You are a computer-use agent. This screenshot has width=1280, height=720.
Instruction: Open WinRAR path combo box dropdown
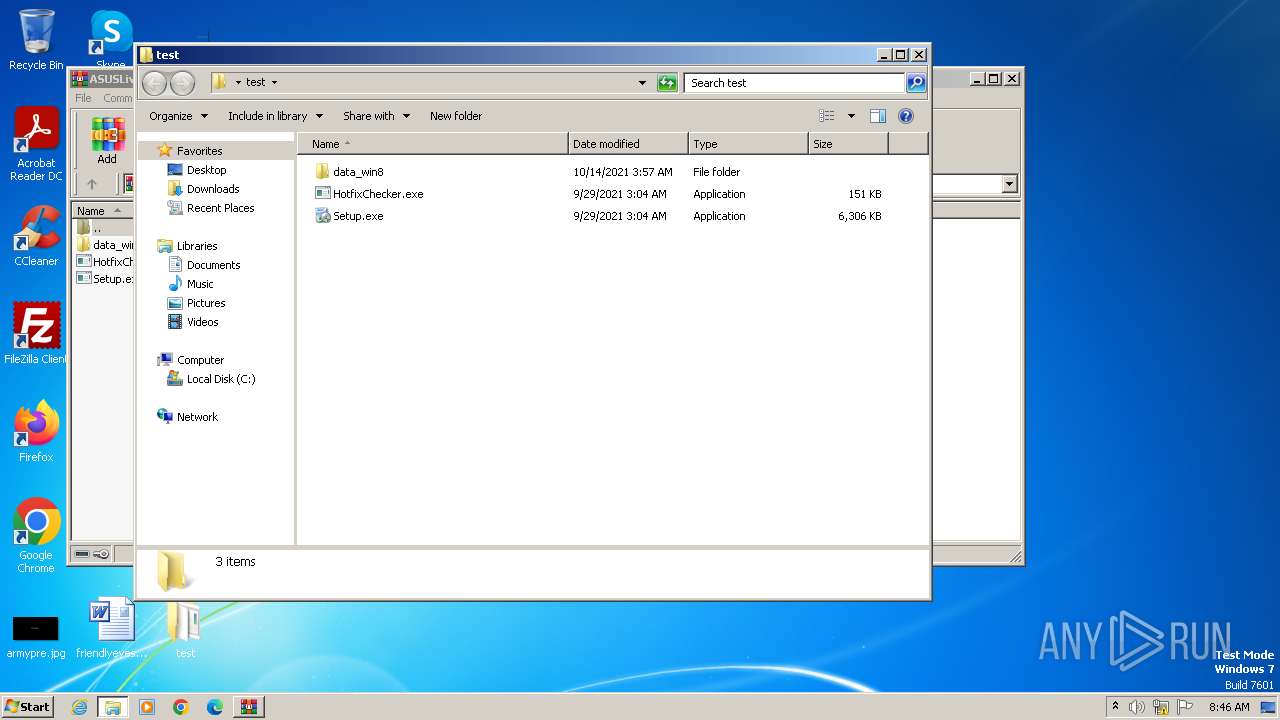[1009, 184]
